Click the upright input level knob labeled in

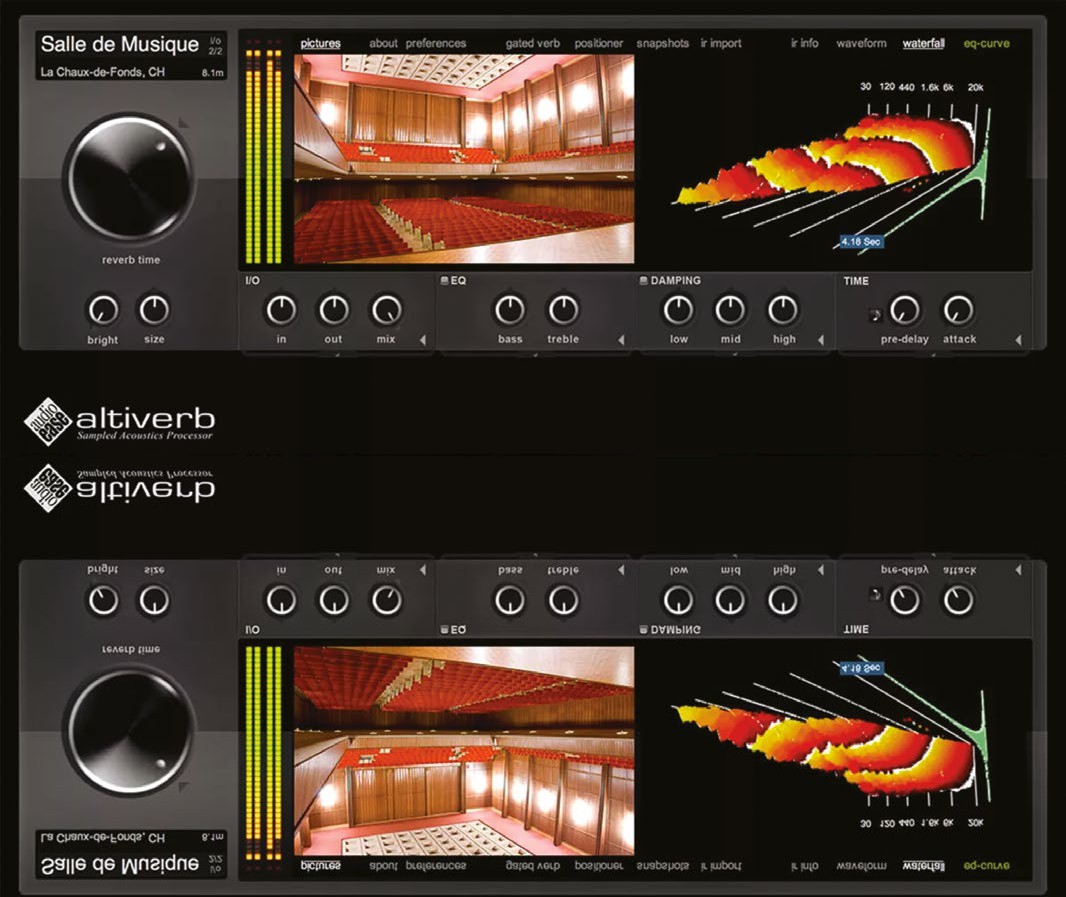[x=281, y=310]
